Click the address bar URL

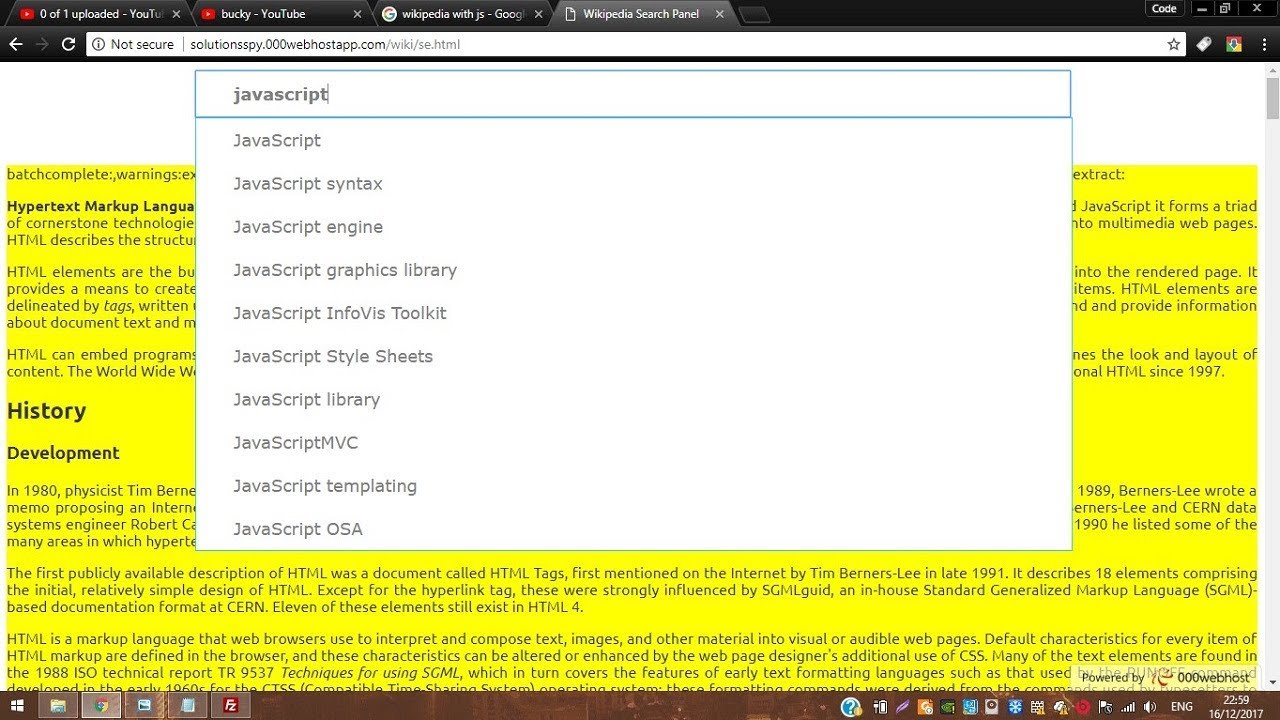tap(325, 44)
